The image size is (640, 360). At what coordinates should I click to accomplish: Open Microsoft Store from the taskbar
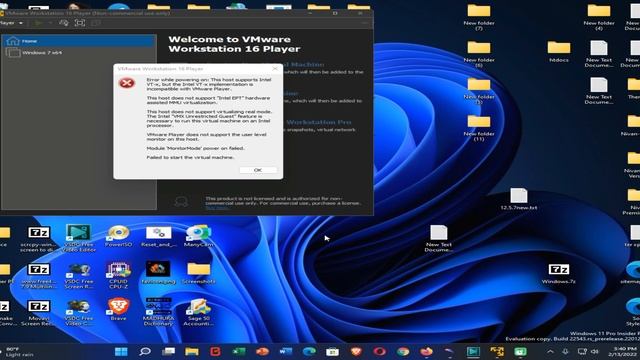click(x=332, y=351)
